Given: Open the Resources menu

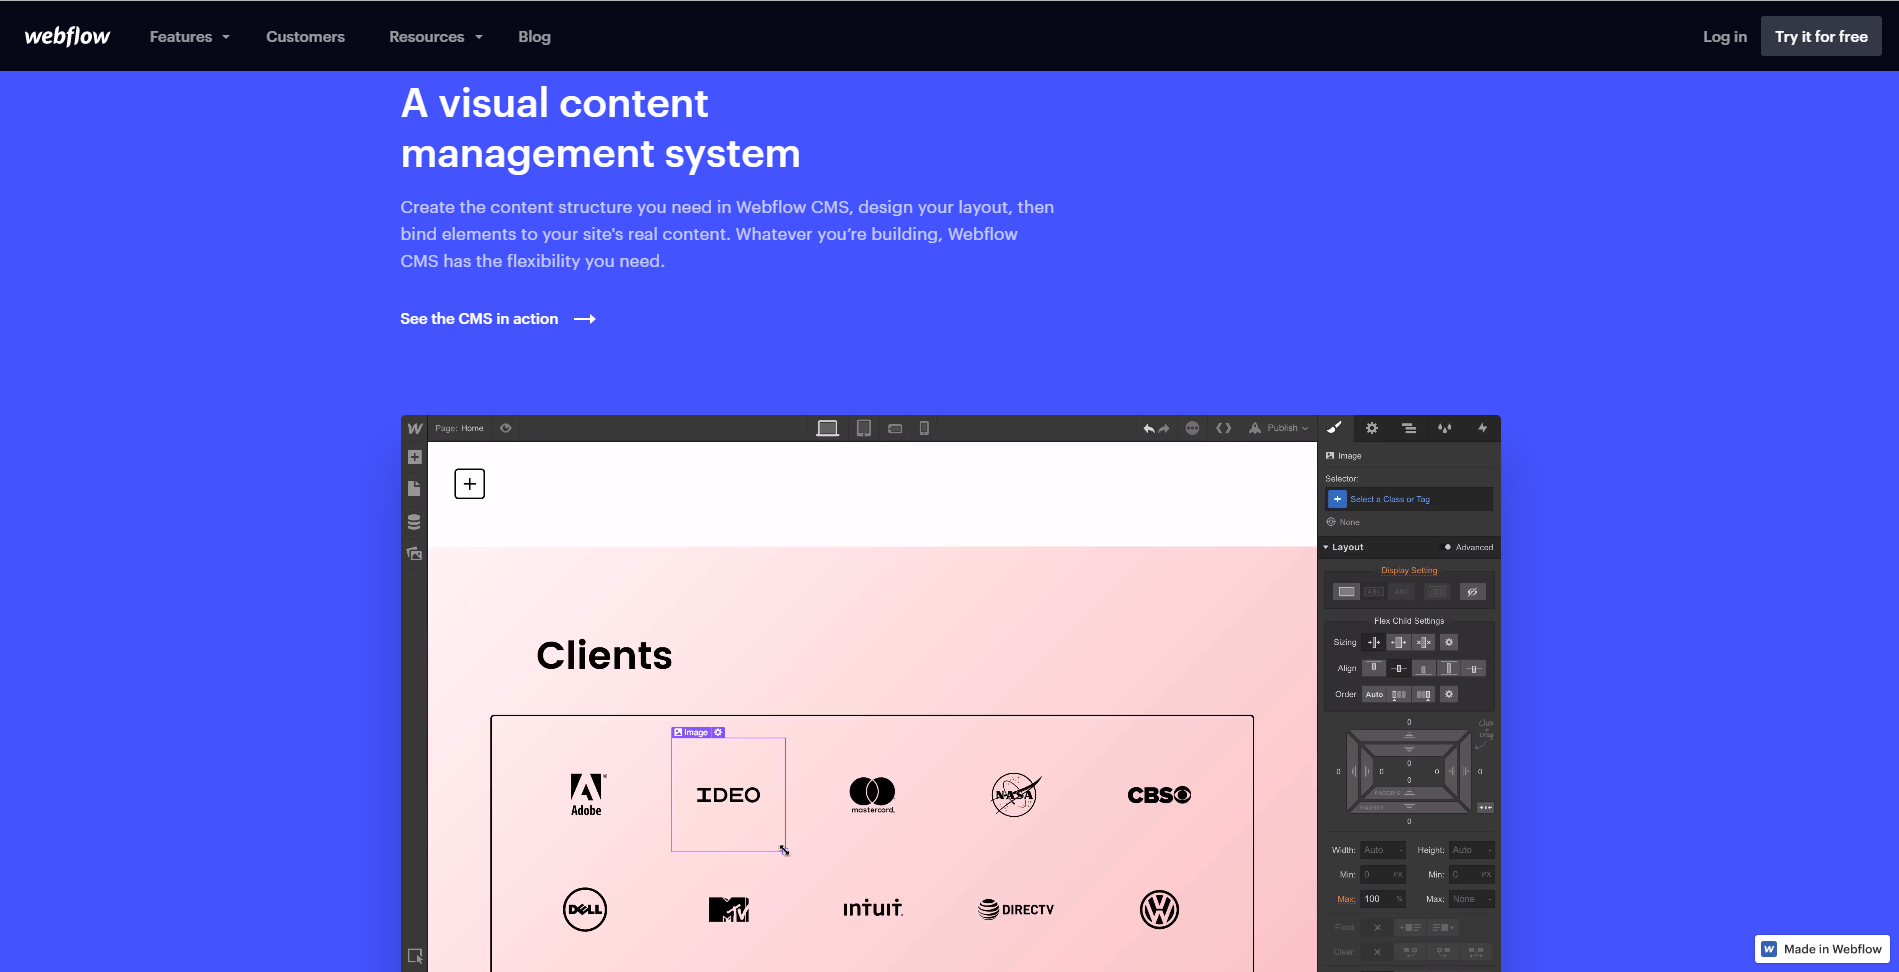Looking at the screenshot, I should coord(436,37).
